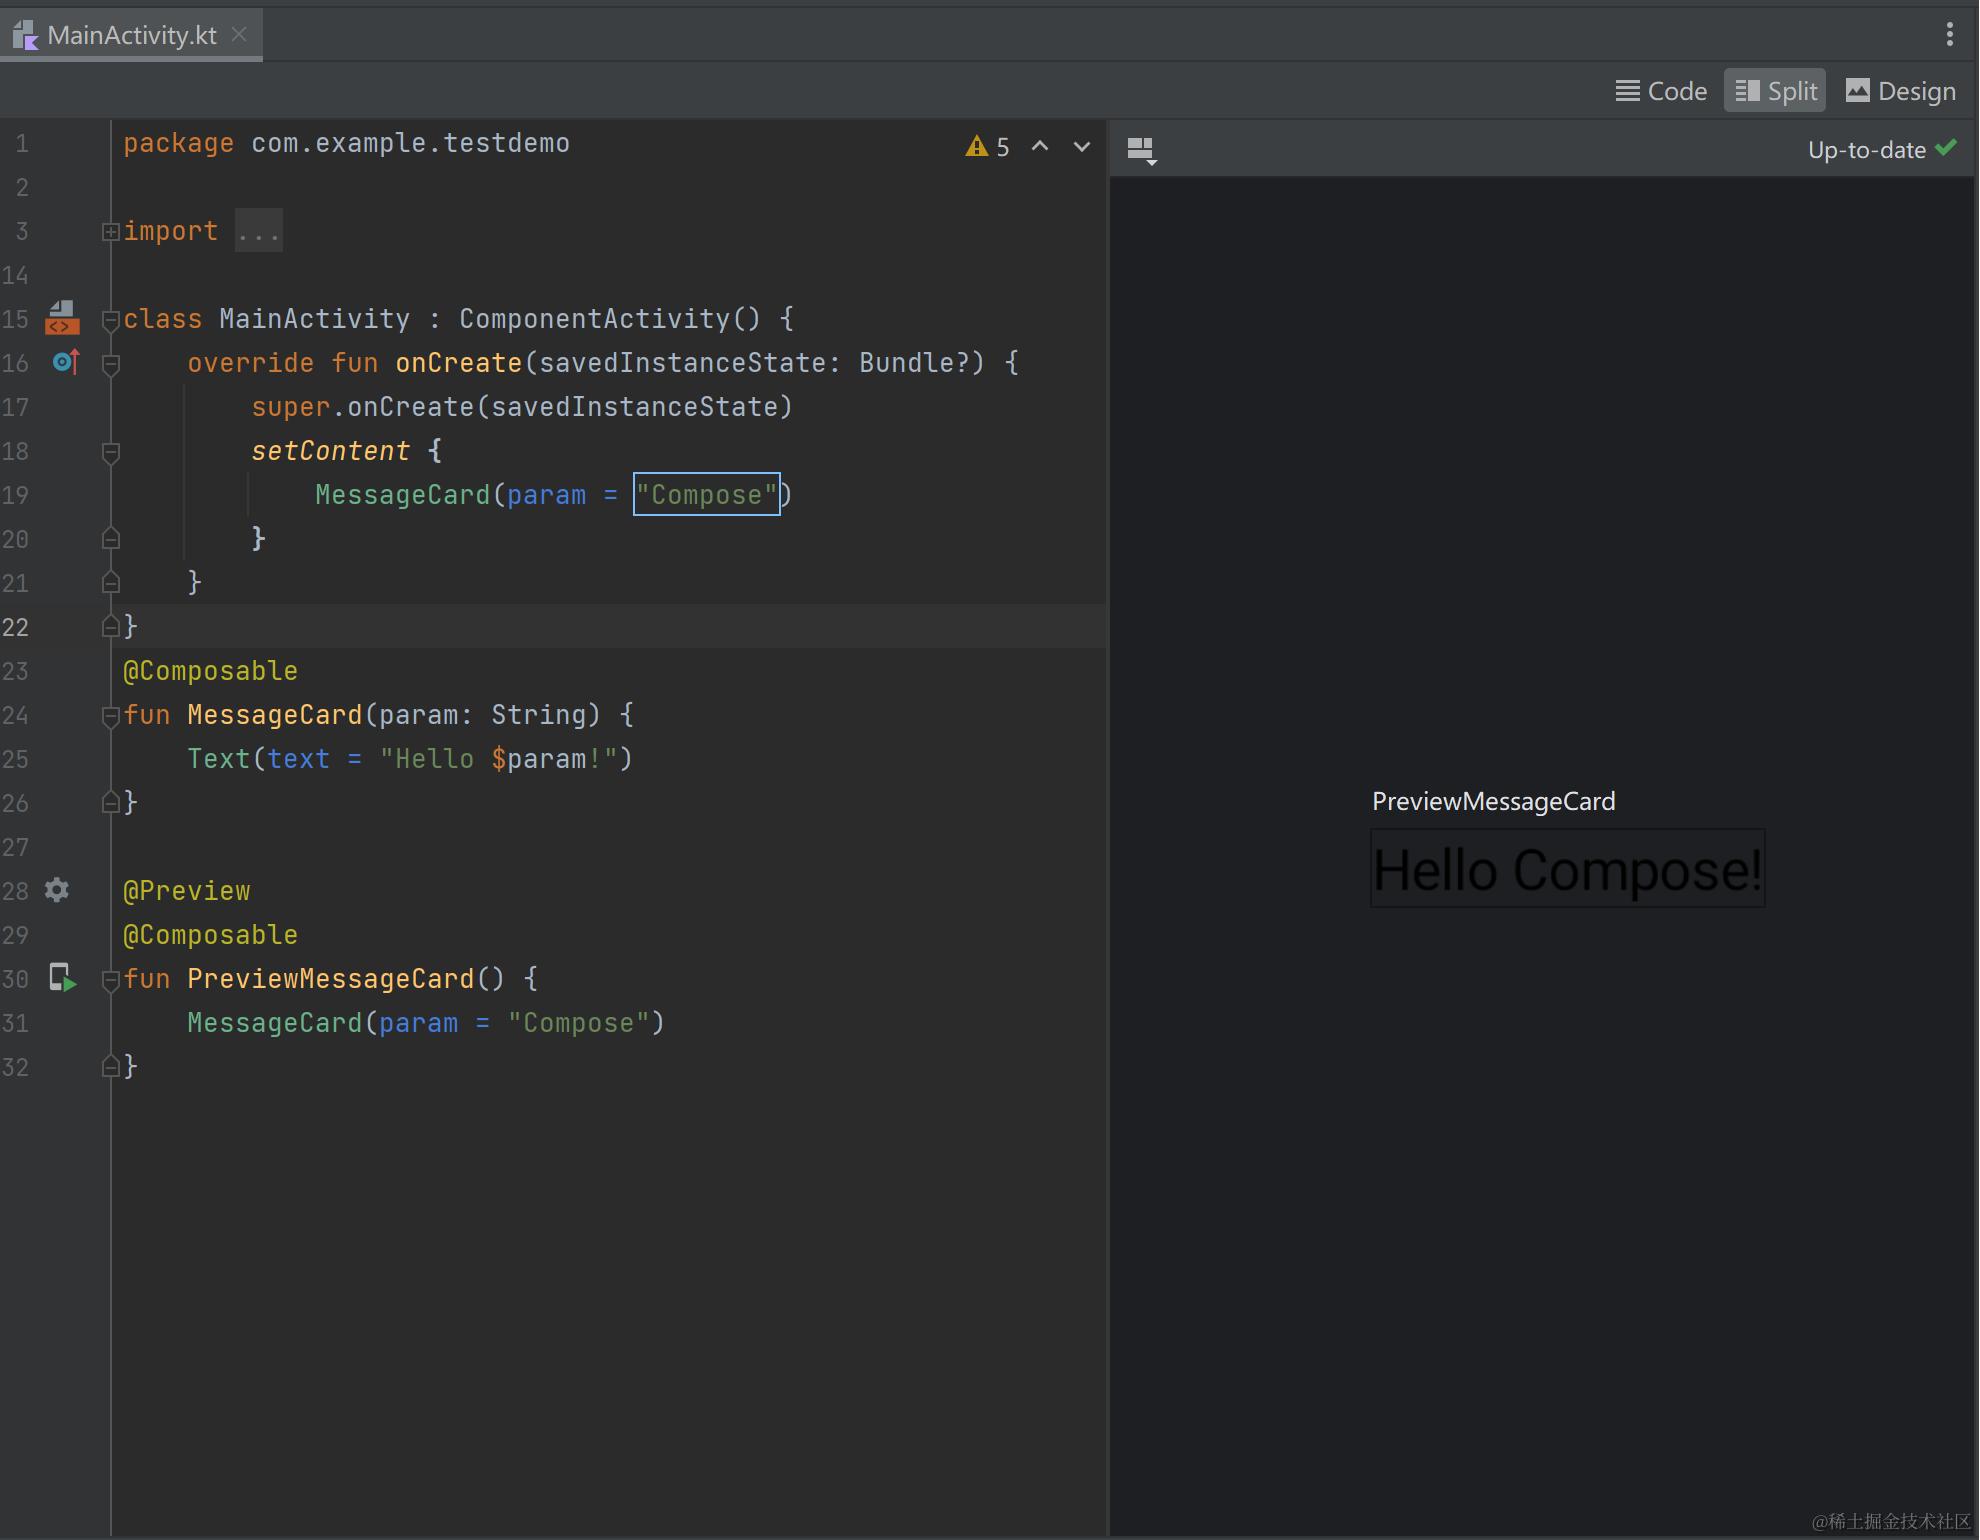1980x1540 pixels.
Task: Go to previous highlighted error arrow
Action: pos(1040,146)
